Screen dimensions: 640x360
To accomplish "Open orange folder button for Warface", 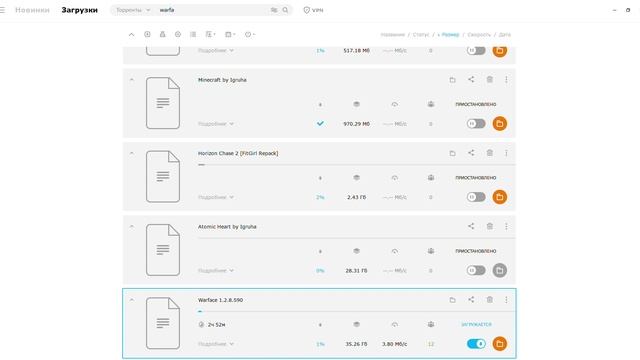I will tap(500, 344).
